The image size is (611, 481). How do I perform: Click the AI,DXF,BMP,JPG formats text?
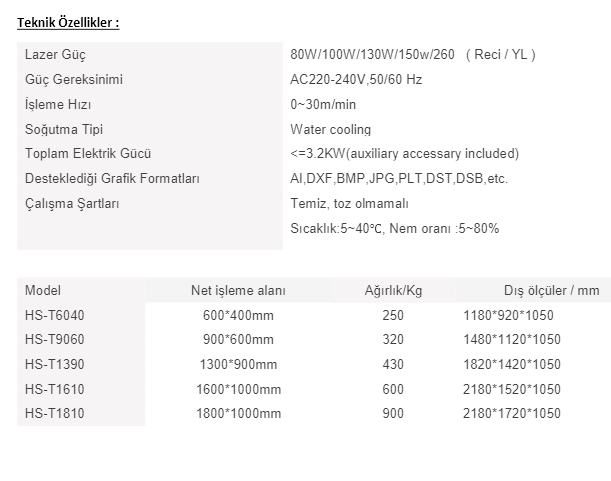pyautogui.click(x=399, y=179)
